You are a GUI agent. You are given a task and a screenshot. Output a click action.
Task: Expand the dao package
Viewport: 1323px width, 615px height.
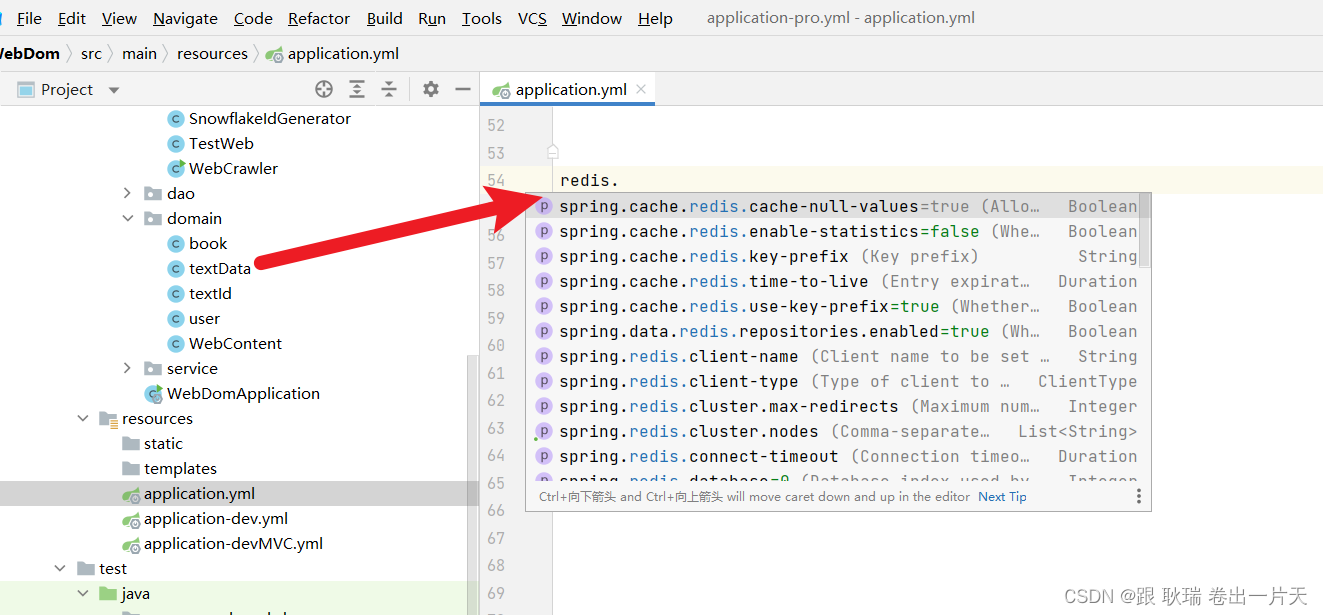pos(126,193)
